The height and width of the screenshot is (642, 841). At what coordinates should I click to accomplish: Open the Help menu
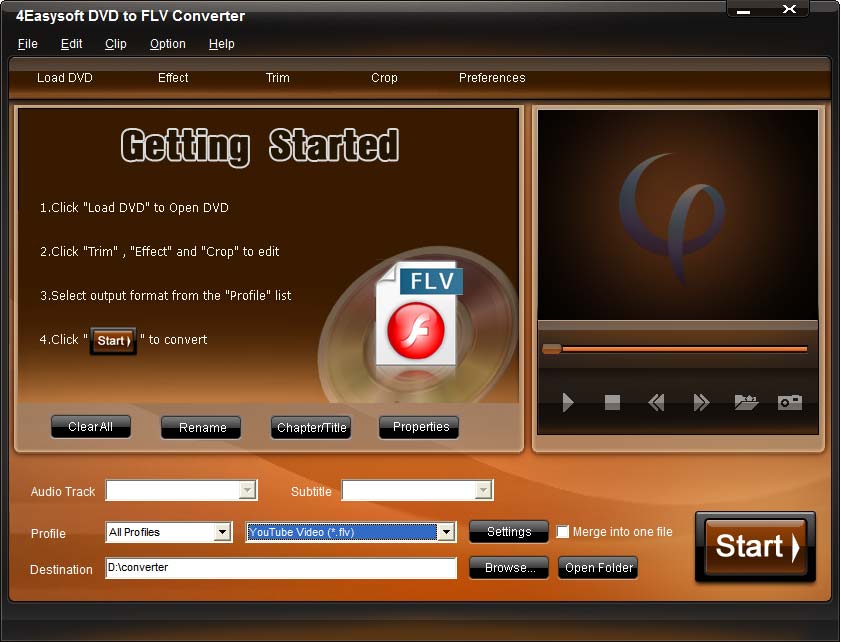point(221,44)
